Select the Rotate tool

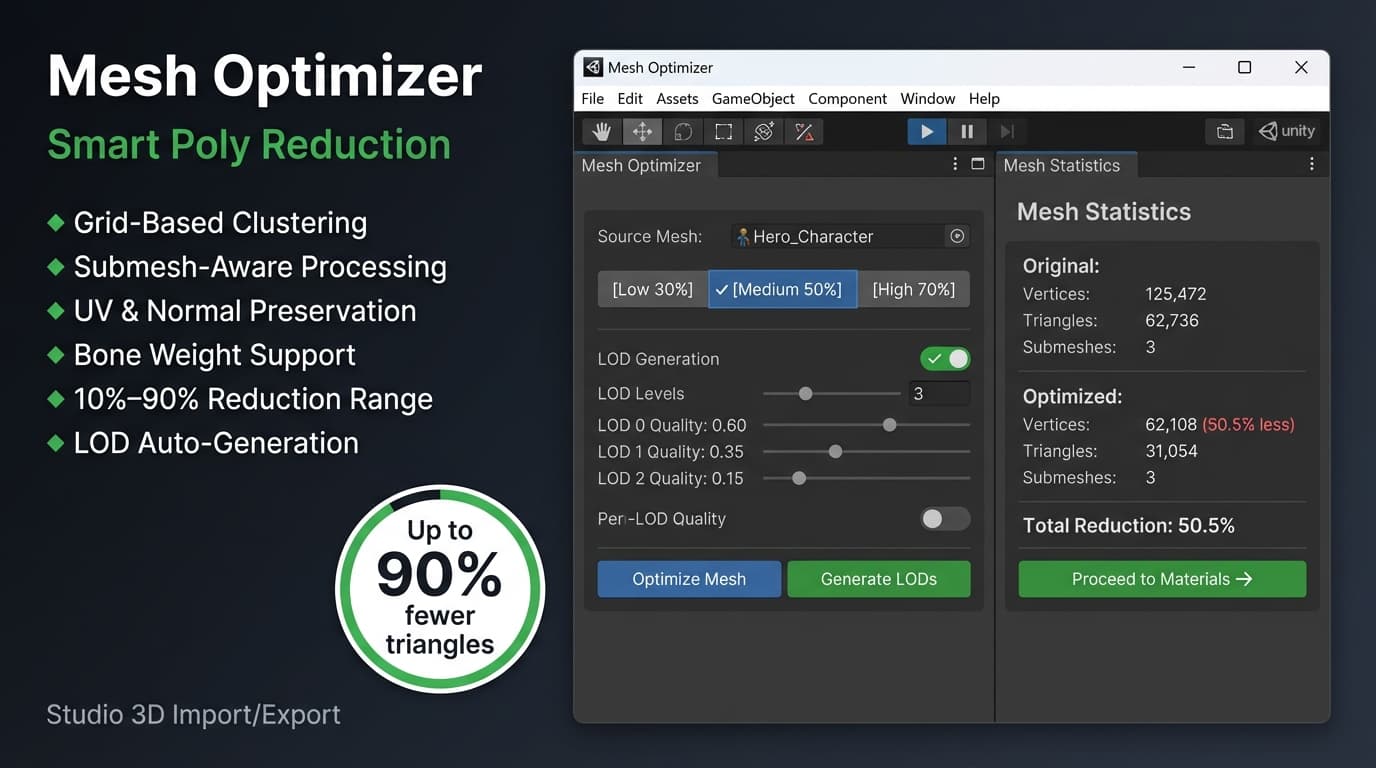pyautogui.click(x=682, y=131)
